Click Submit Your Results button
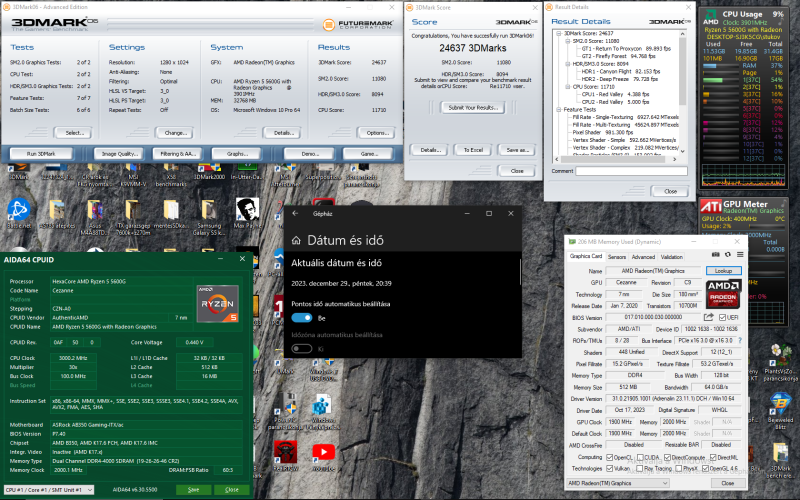This screenshot has width=800, height=500. click(x=473, y=107)
